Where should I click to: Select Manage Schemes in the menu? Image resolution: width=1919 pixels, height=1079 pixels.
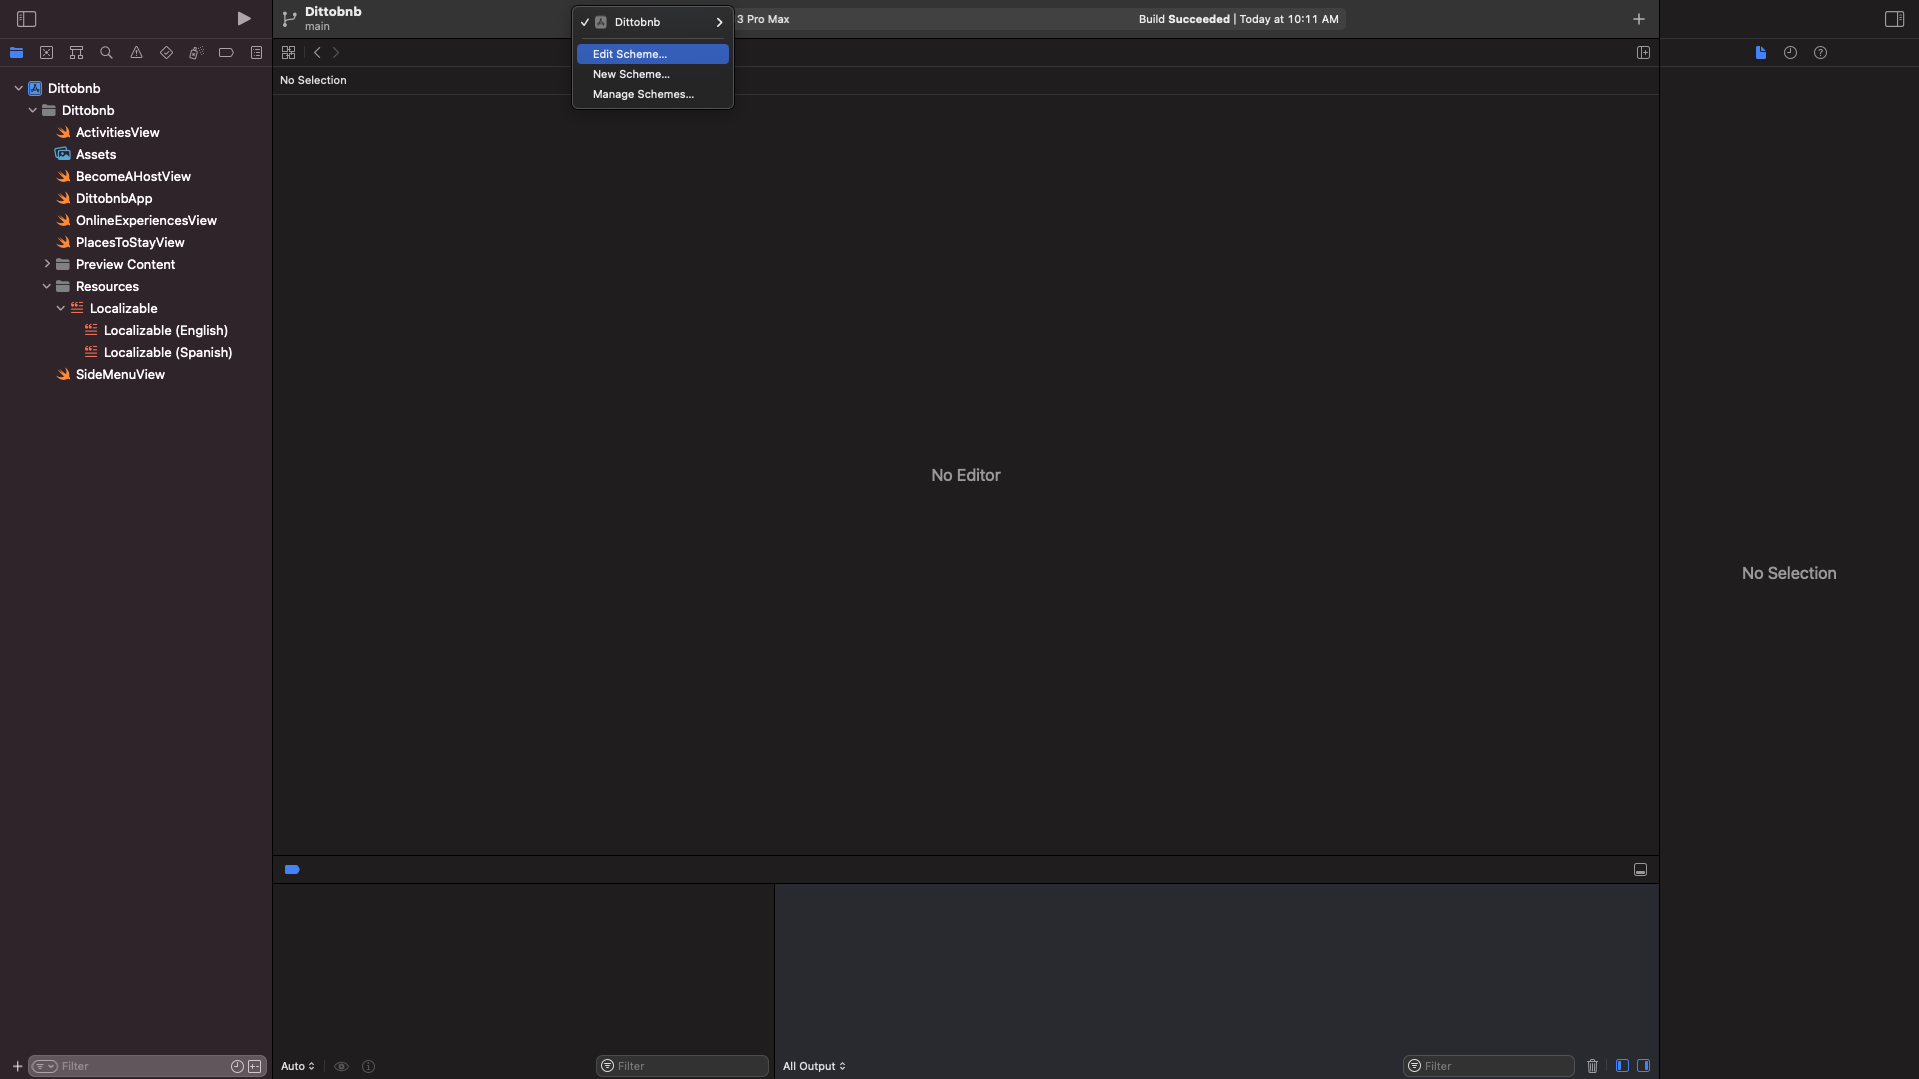[643, 94]
